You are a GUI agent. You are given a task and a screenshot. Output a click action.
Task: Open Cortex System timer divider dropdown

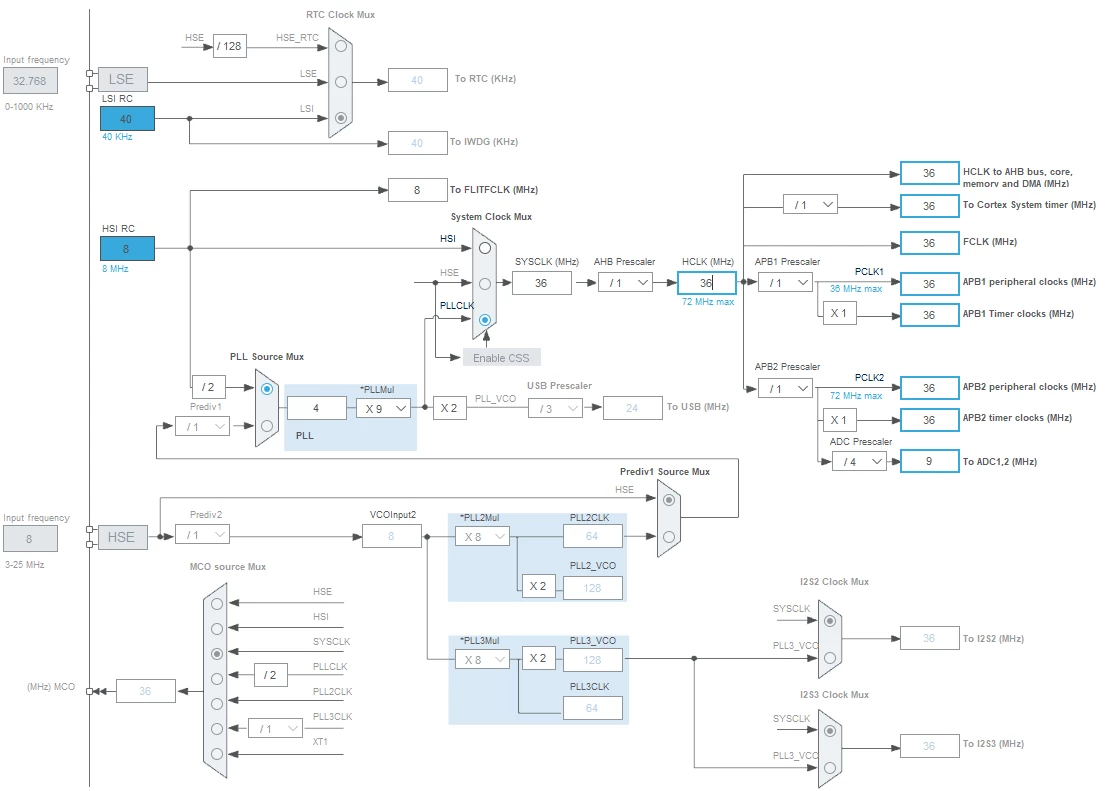[811, 205]
